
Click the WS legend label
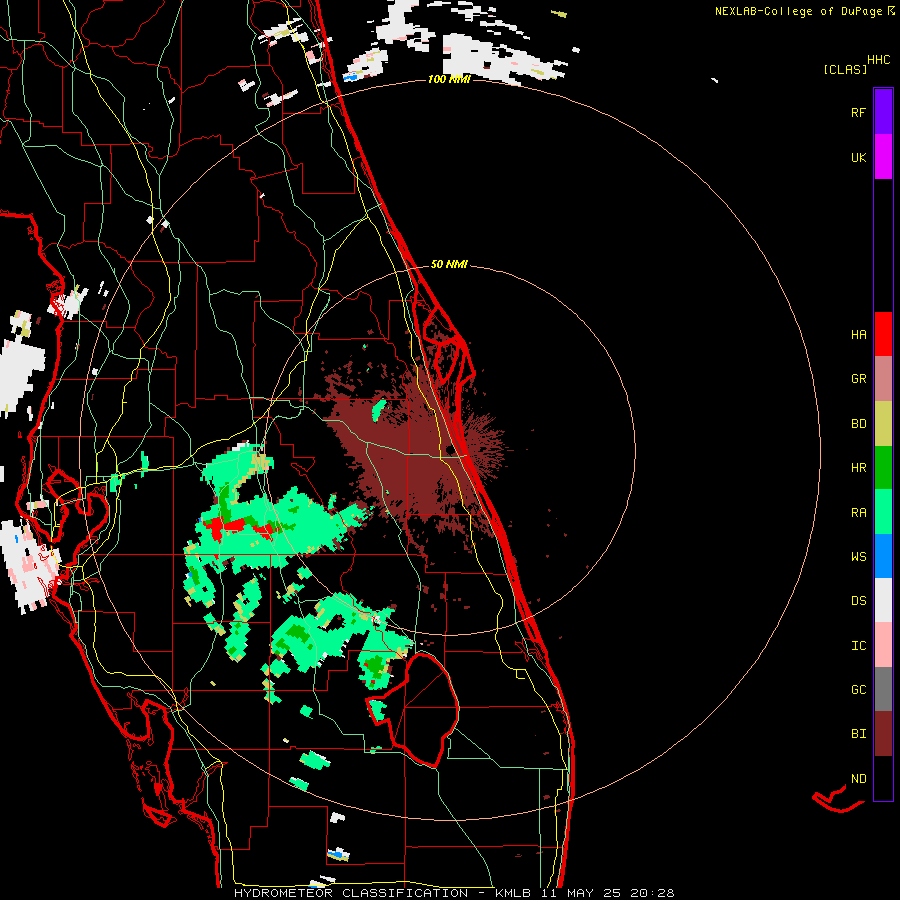click(x=858, y=556)
